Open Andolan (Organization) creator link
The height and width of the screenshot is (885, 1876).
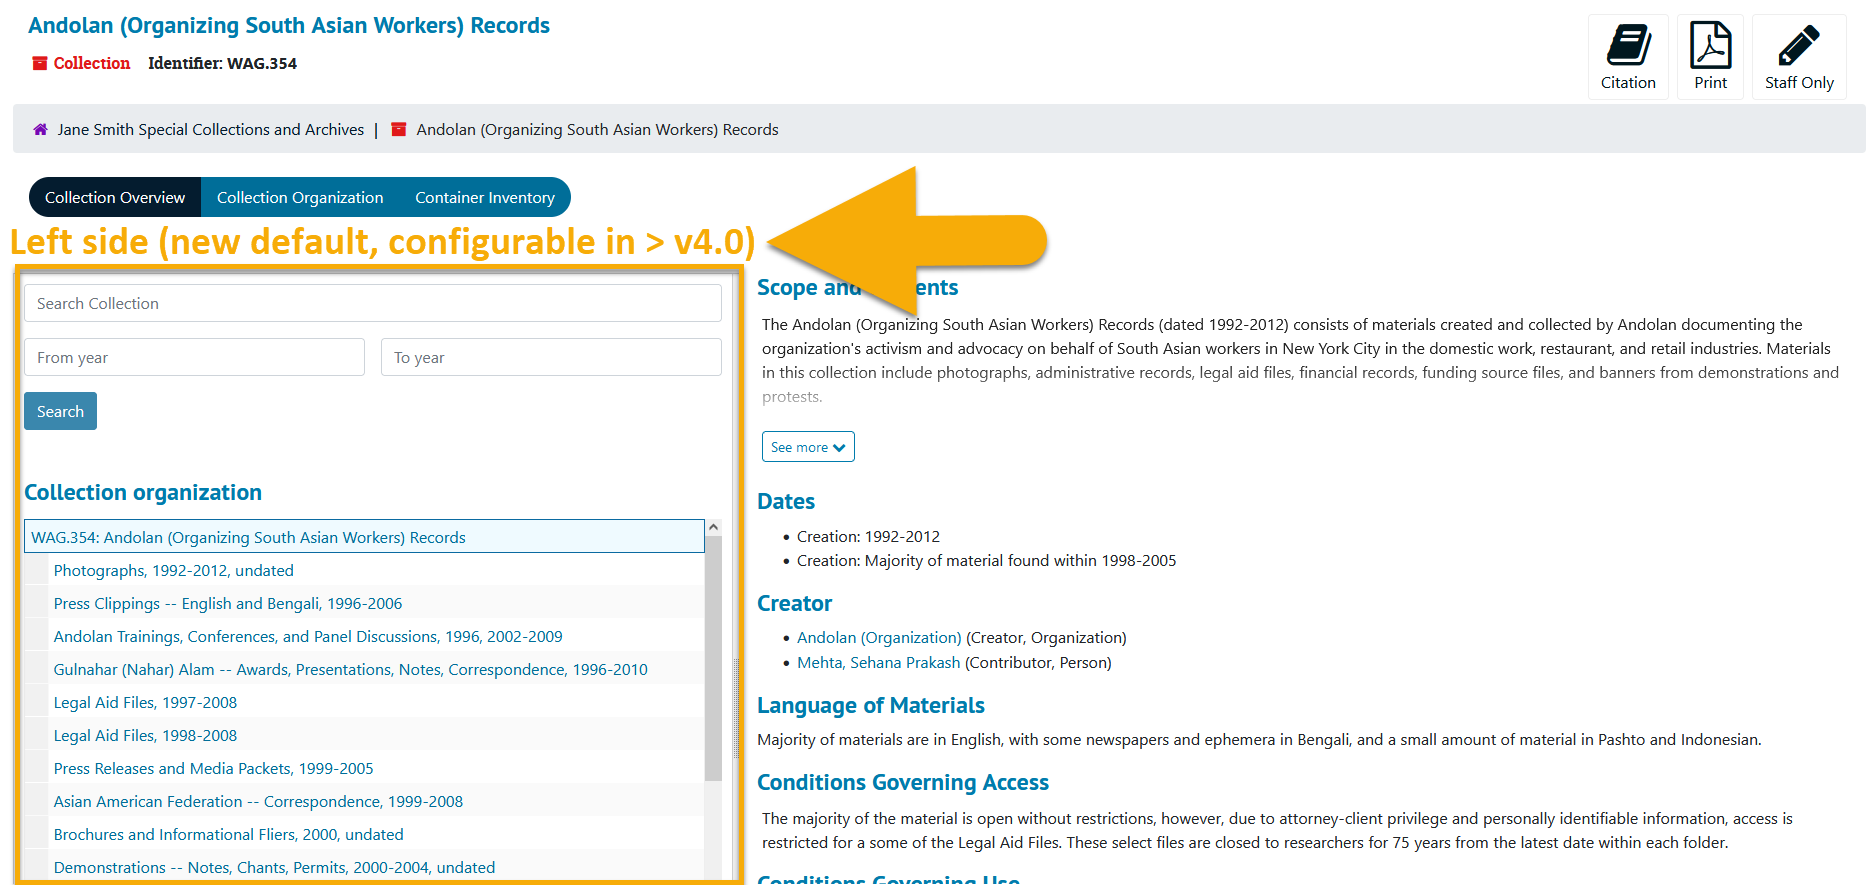click(878, 638)
